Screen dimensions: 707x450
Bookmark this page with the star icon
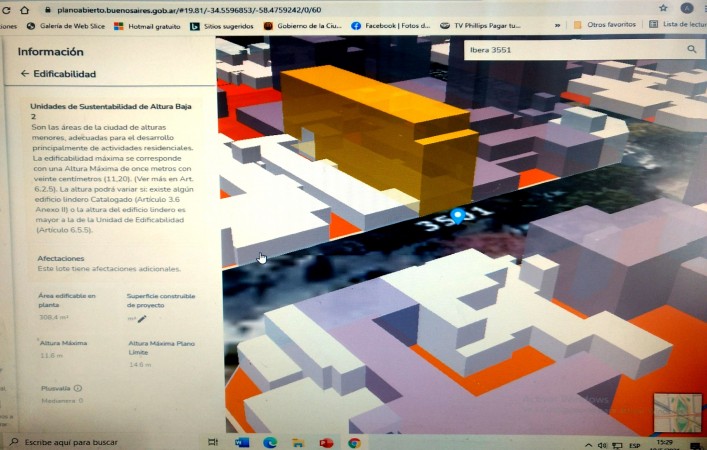tap(663, 7)
